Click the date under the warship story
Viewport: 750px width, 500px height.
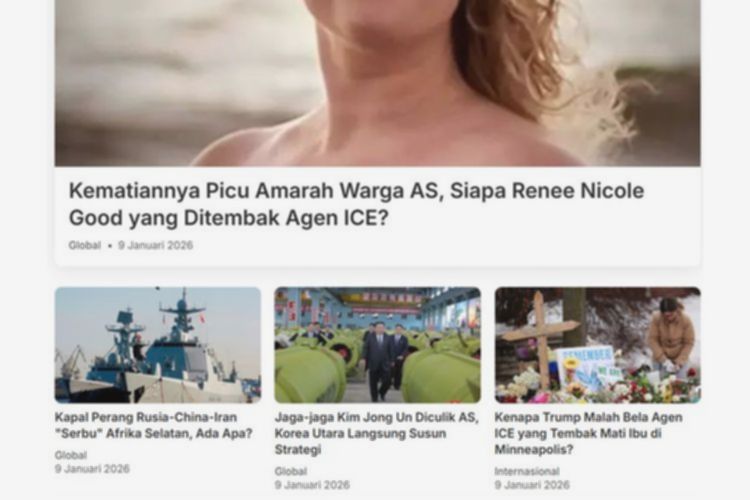click(x=92, y=469)
